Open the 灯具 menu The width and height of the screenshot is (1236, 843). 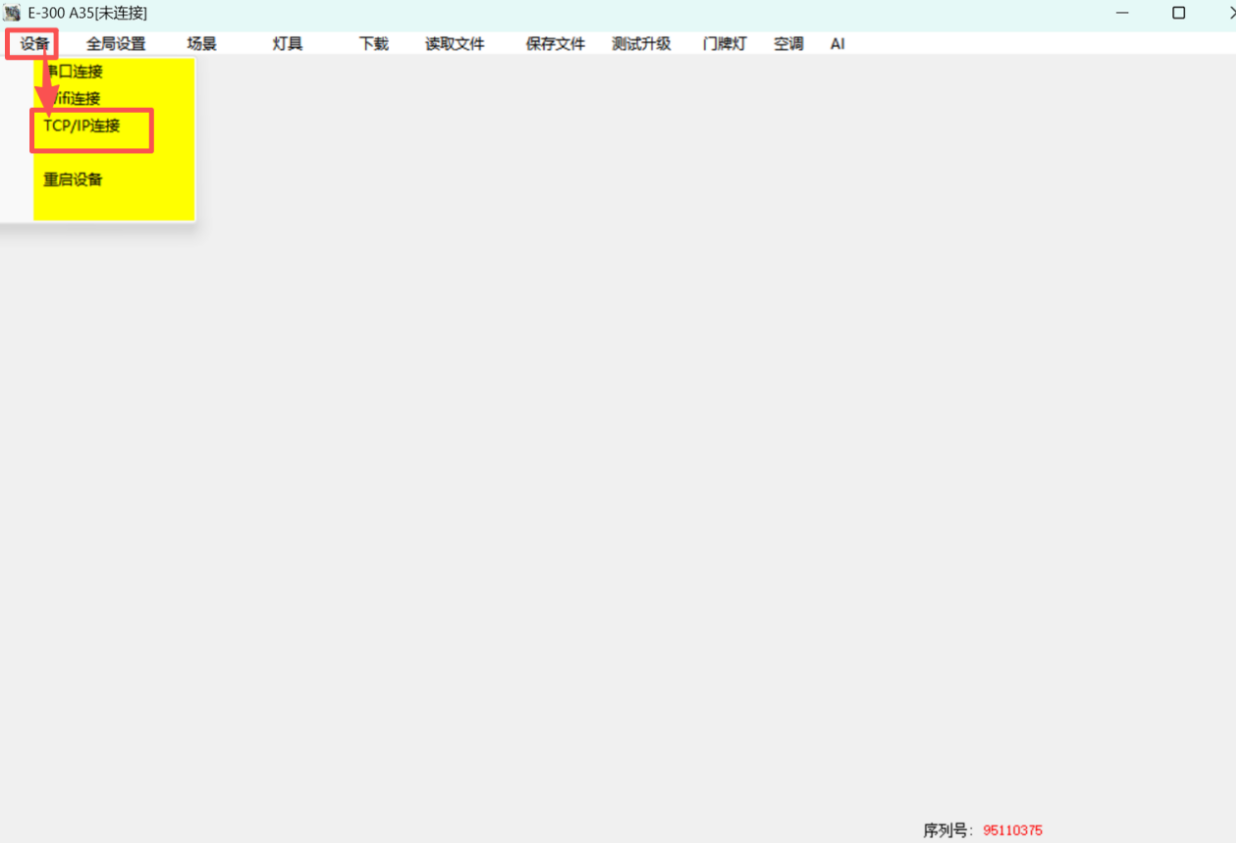coord(288,44)
